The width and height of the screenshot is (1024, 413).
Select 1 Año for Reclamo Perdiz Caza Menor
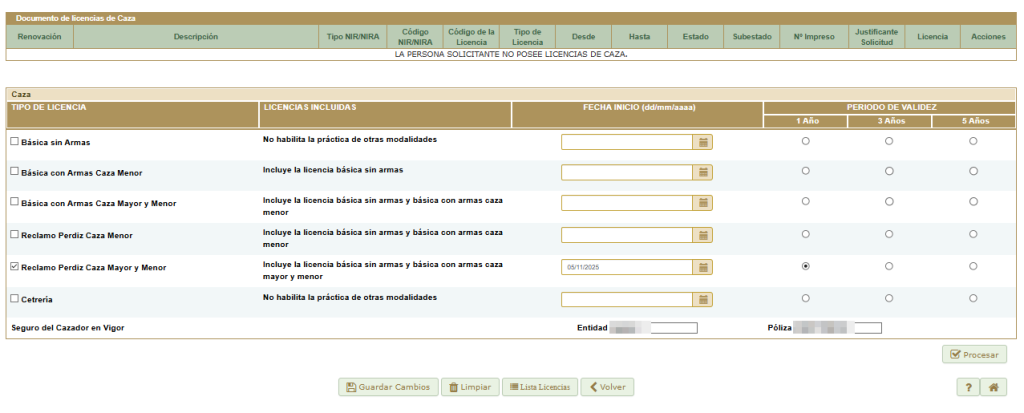point(805,233)
